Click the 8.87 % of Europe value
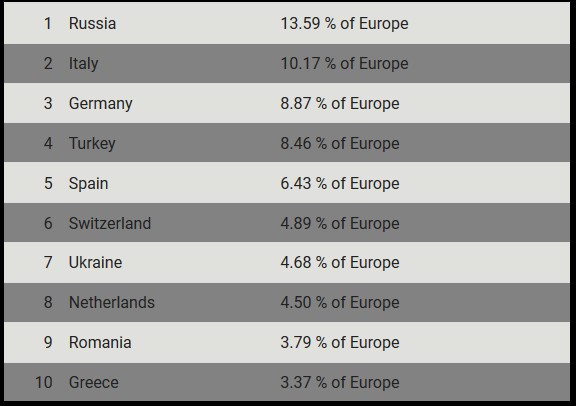 (340, 104)
